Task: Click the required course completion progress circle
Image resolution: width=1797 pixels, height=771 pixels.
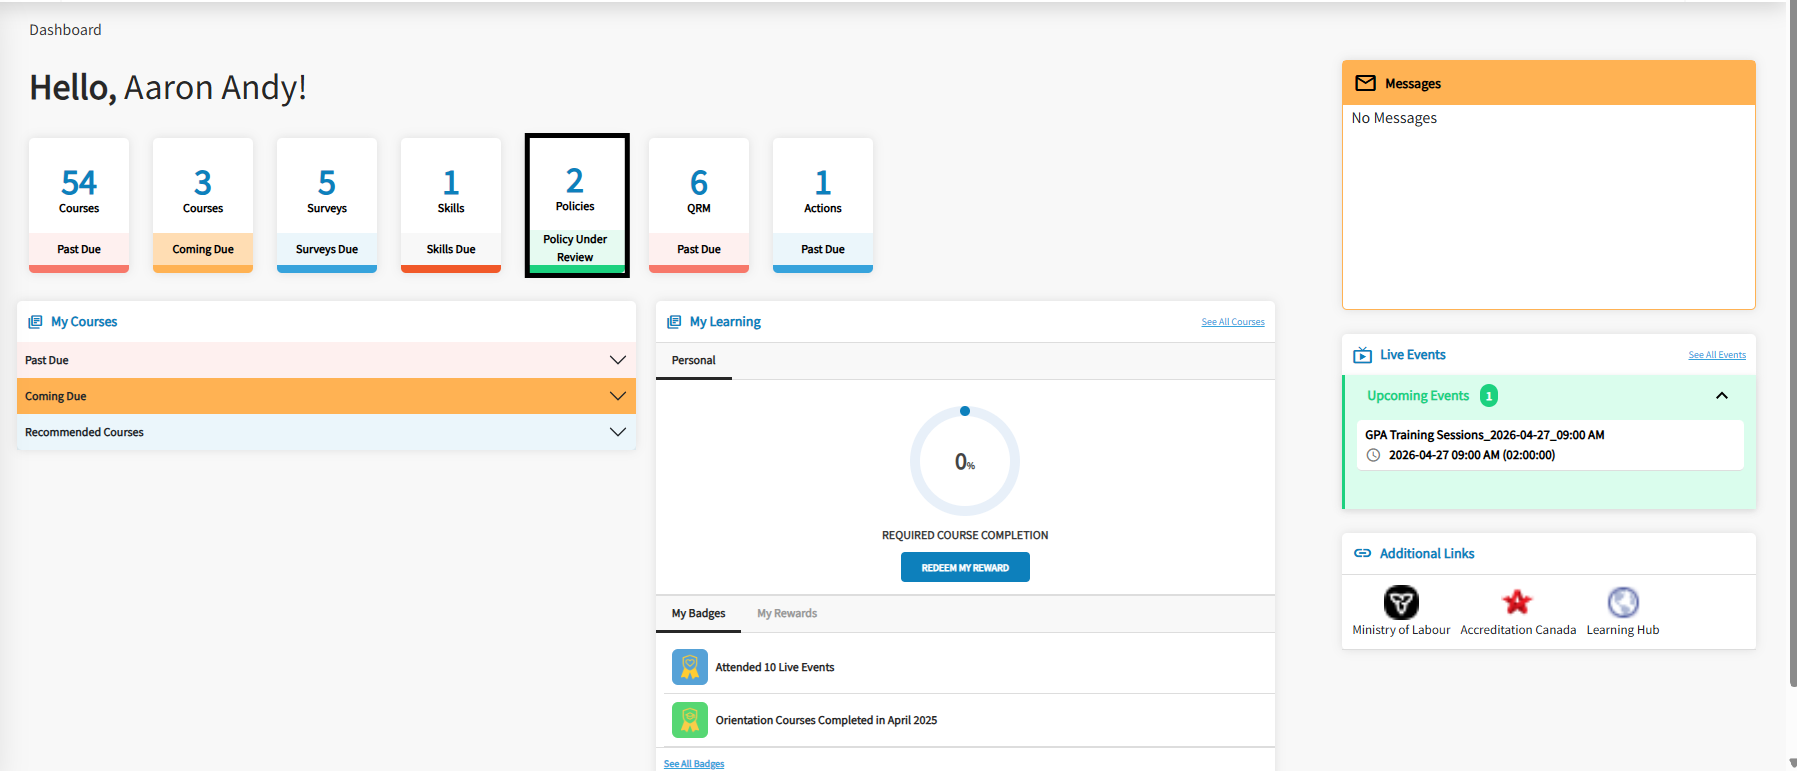Action: click(x=965, y=461)
